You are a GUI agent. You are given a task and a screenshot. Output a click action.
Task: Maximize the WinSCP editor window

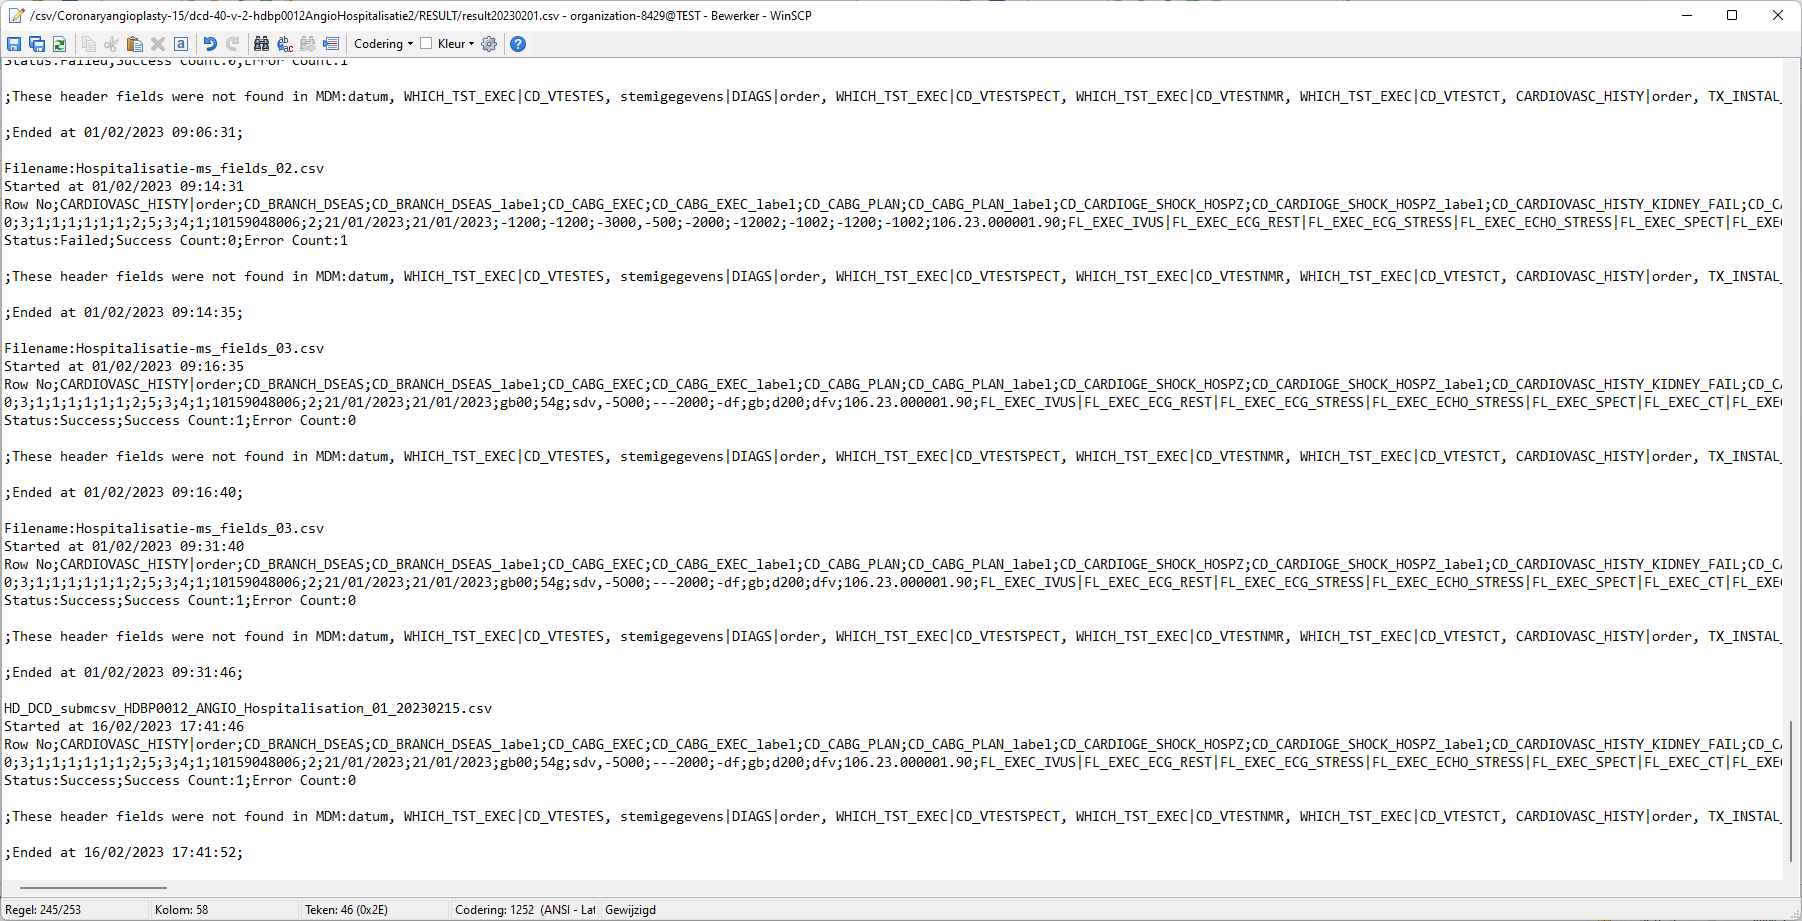(x=1732, y=15)
